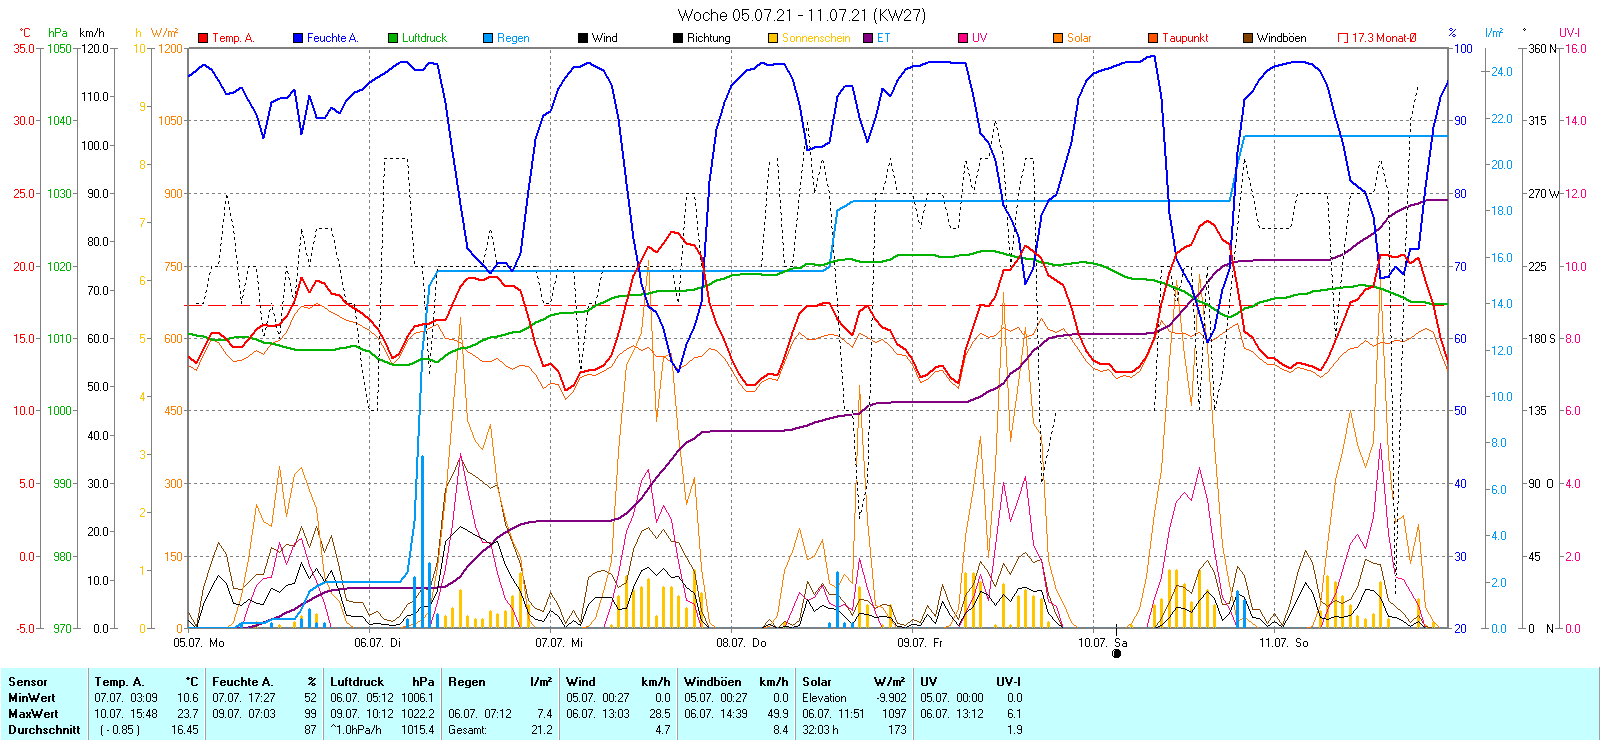Click the MinWert row label
The width and height of the screenshot is (1600, 740).
click(32, 698)
